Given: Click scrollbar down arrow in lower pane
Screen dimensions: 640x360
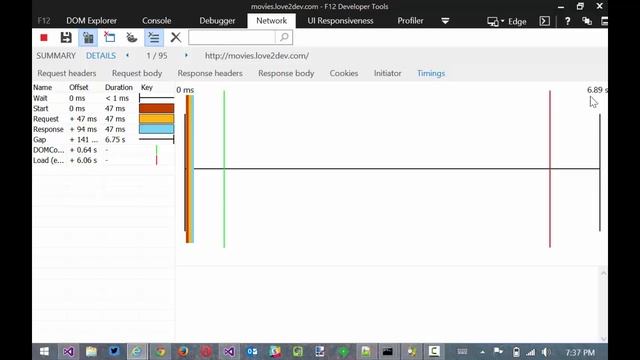Looking at the screenshot, I should [604, 338].
